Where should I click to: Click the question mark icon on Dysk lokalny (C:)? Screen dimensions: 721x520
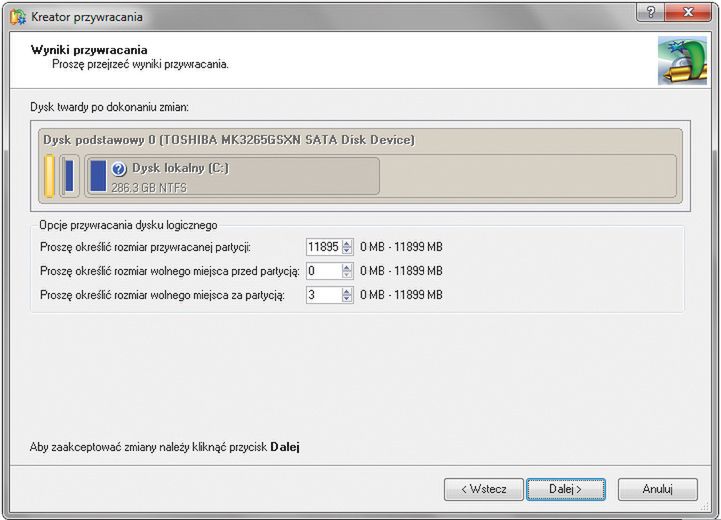point(119,169)
